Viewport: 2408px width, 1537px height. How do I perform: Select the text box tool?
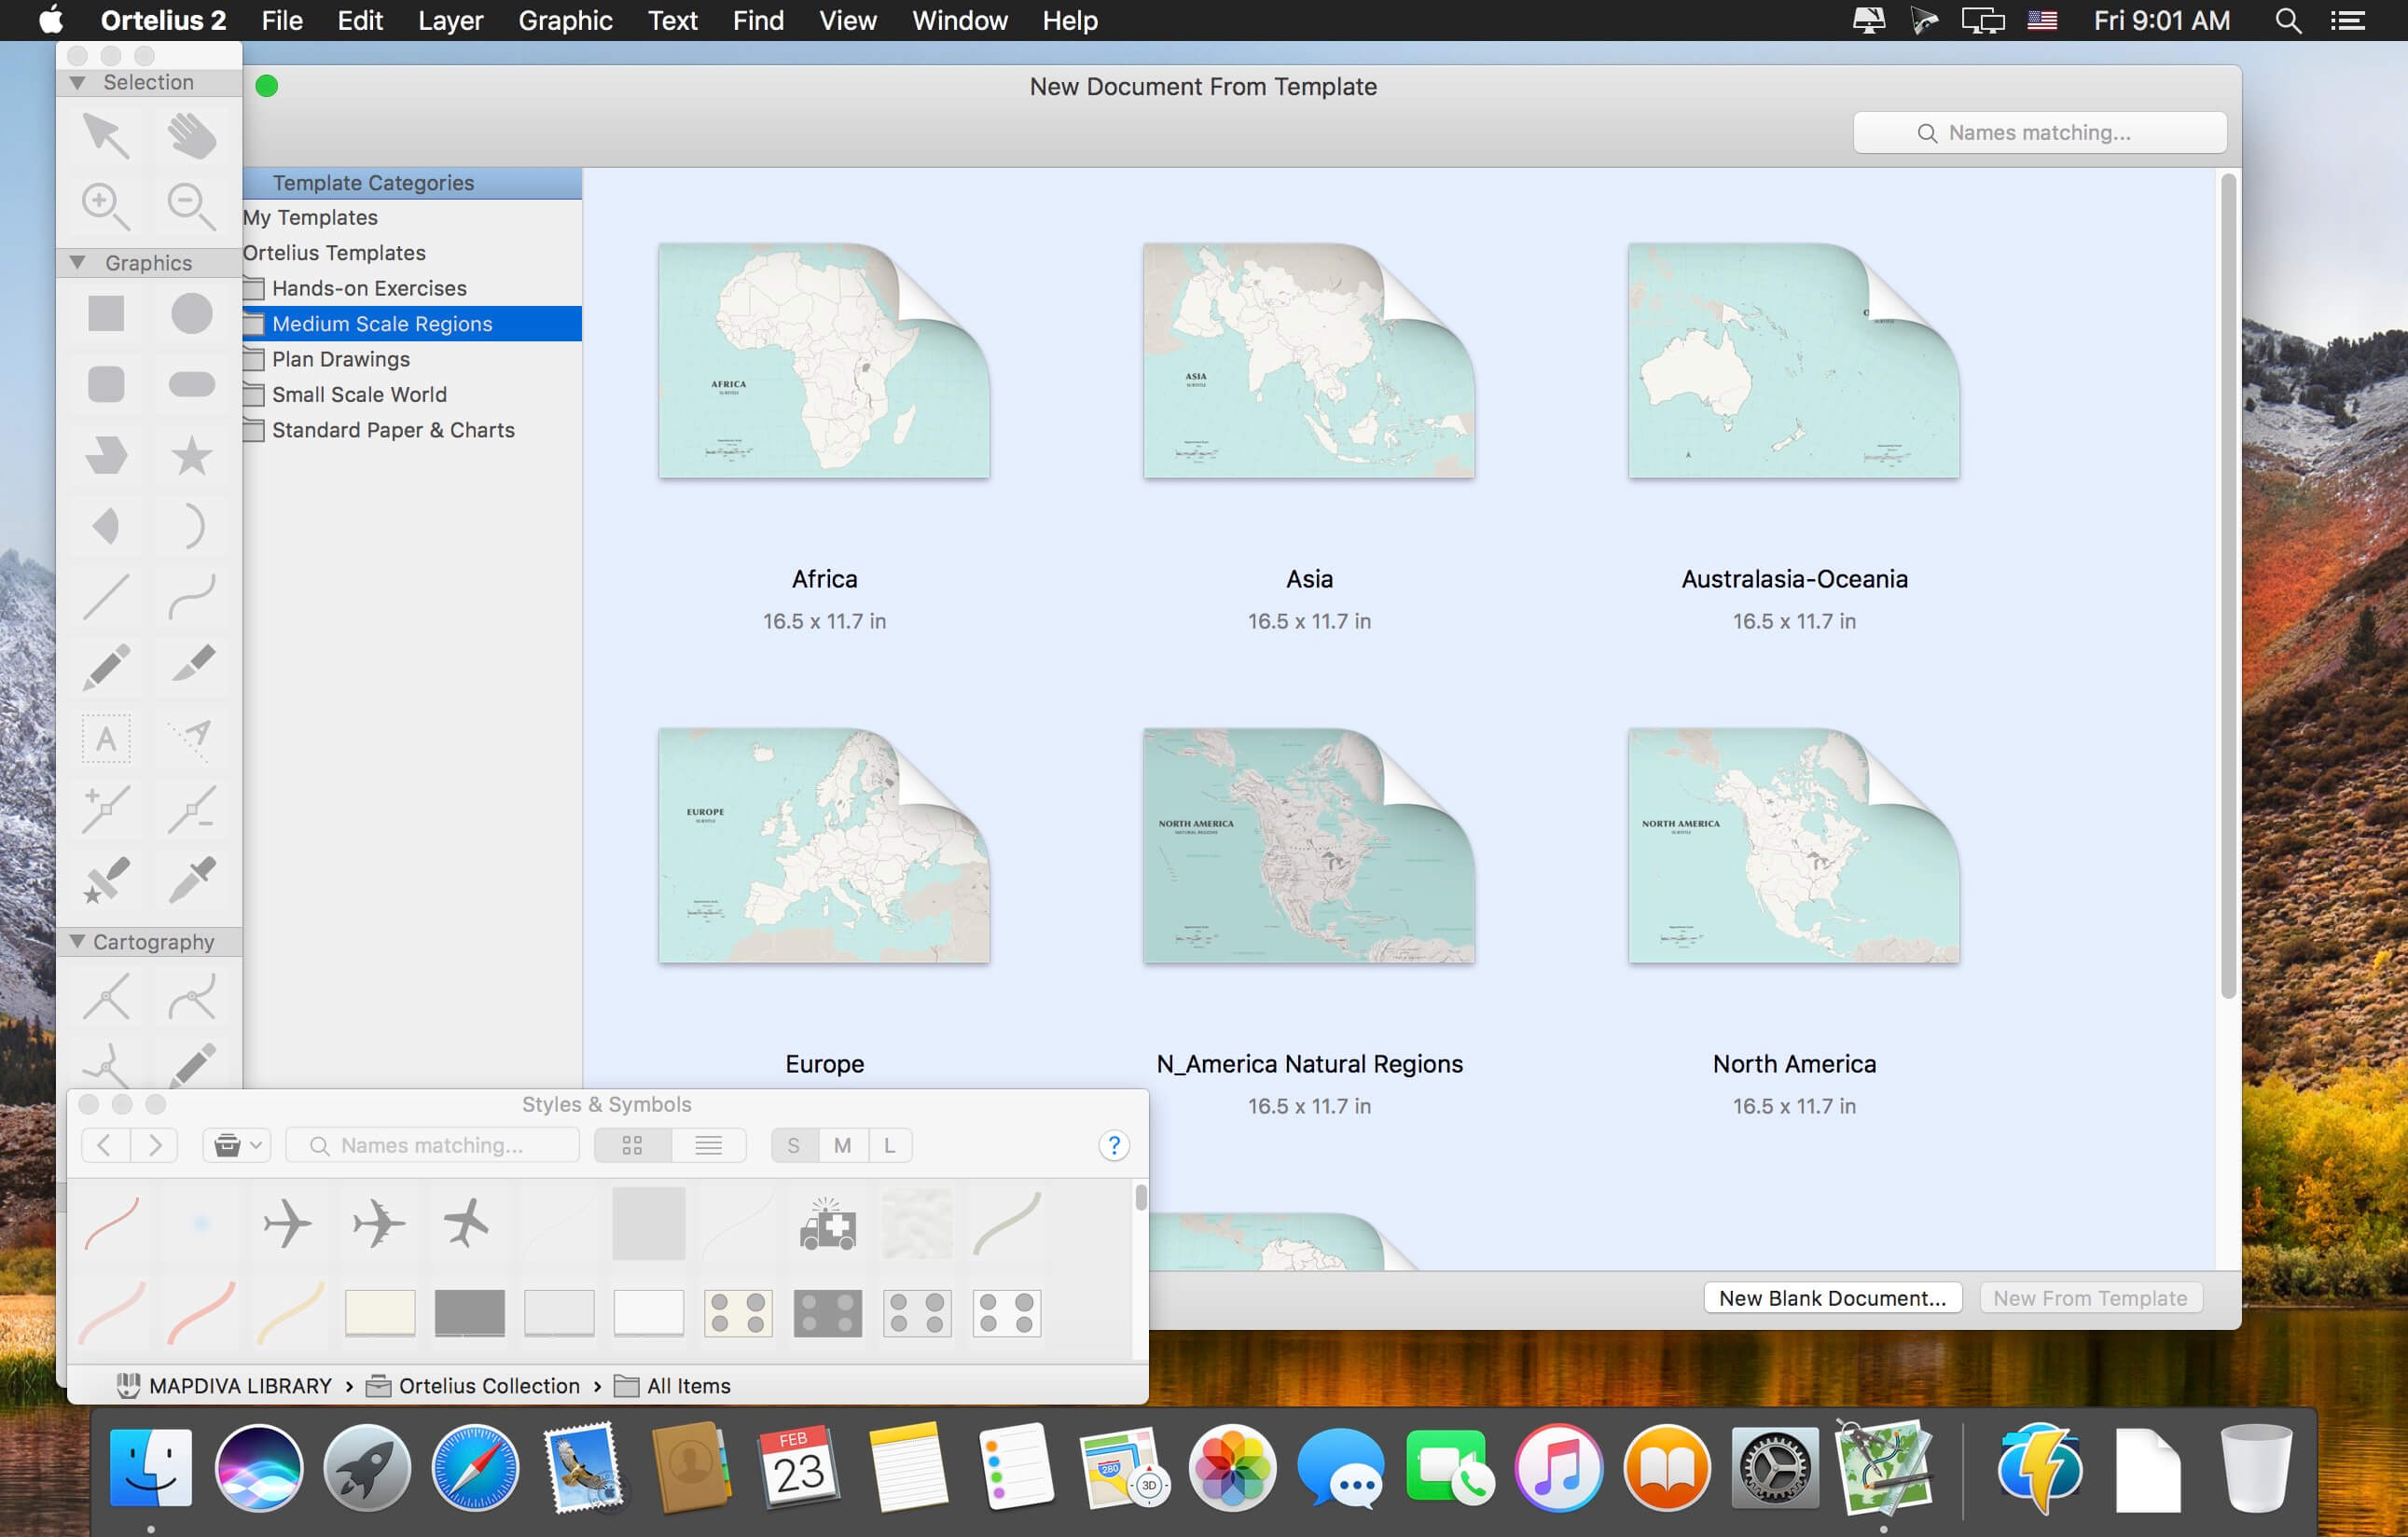tap(106, 739)
